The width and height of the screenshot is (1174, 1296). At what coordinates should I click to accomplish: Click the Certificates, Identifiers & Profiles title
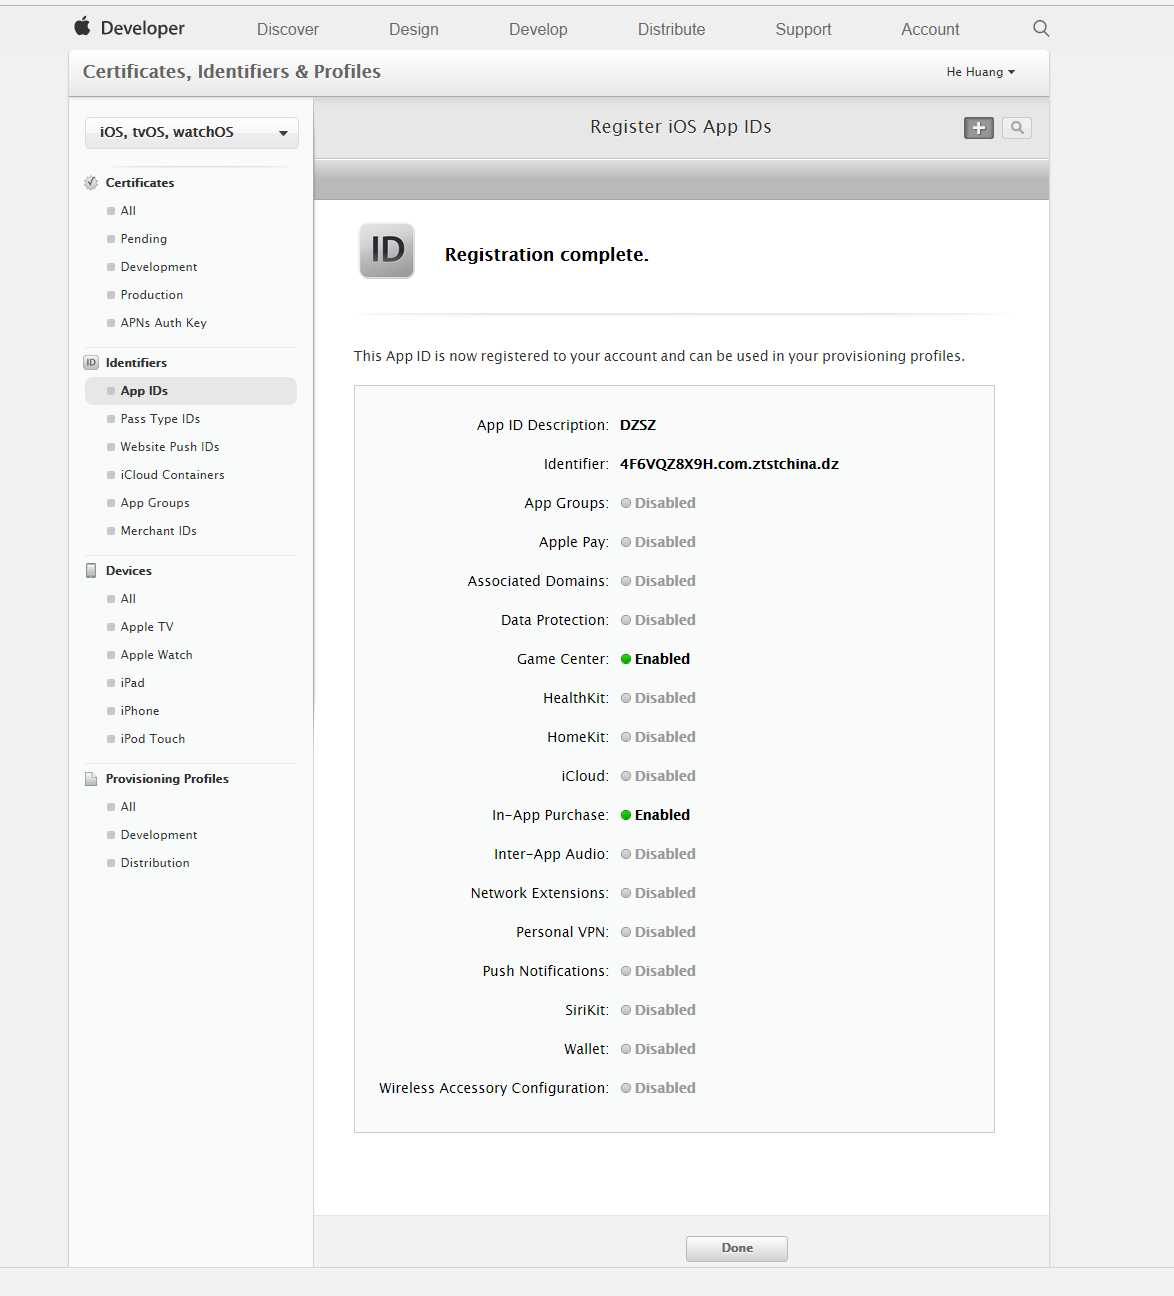232,72
